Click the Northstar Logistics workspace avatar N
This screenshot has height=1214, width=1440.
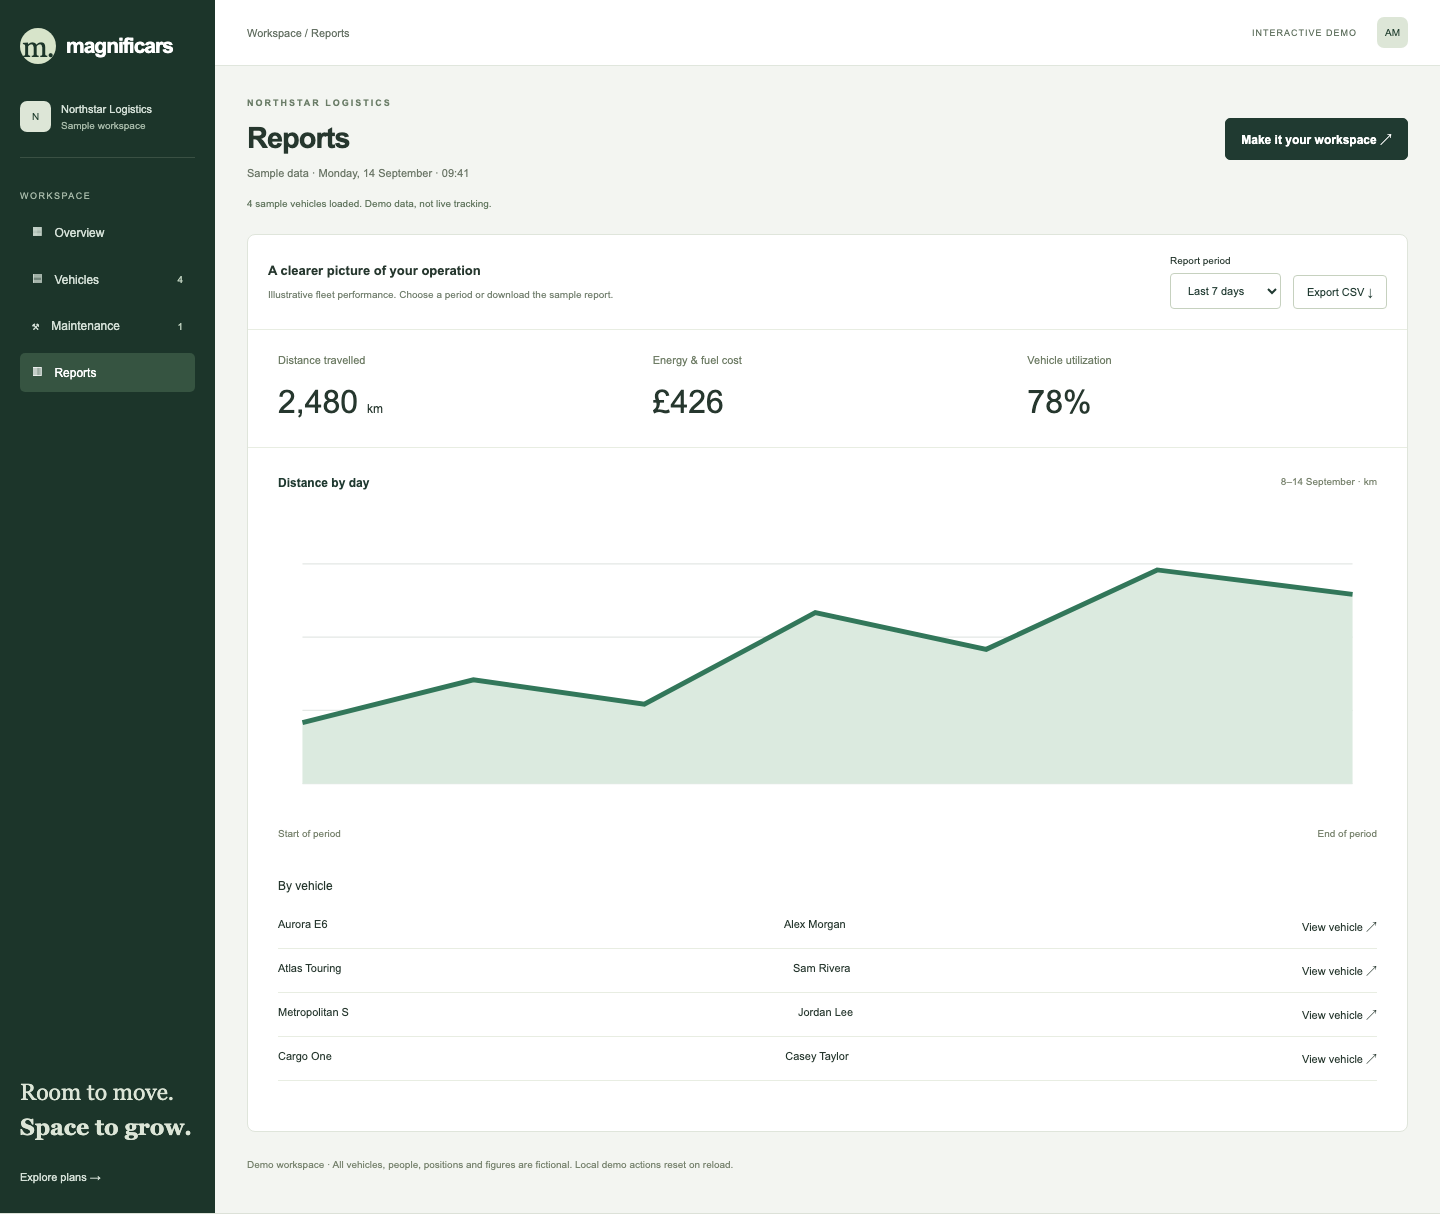(35, 117)
